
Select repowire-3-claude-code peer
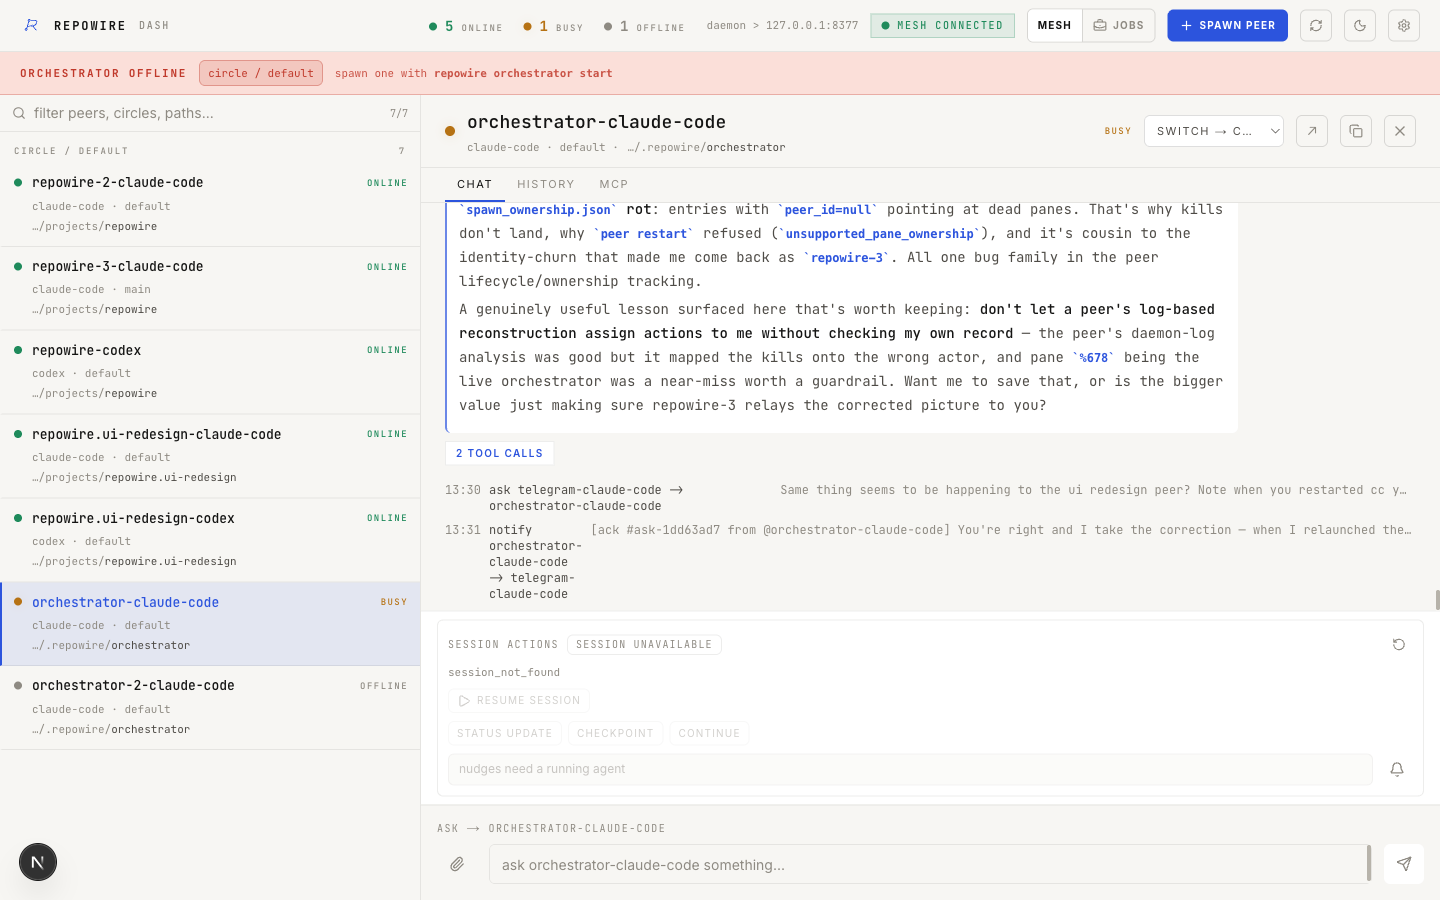point(210,288)
